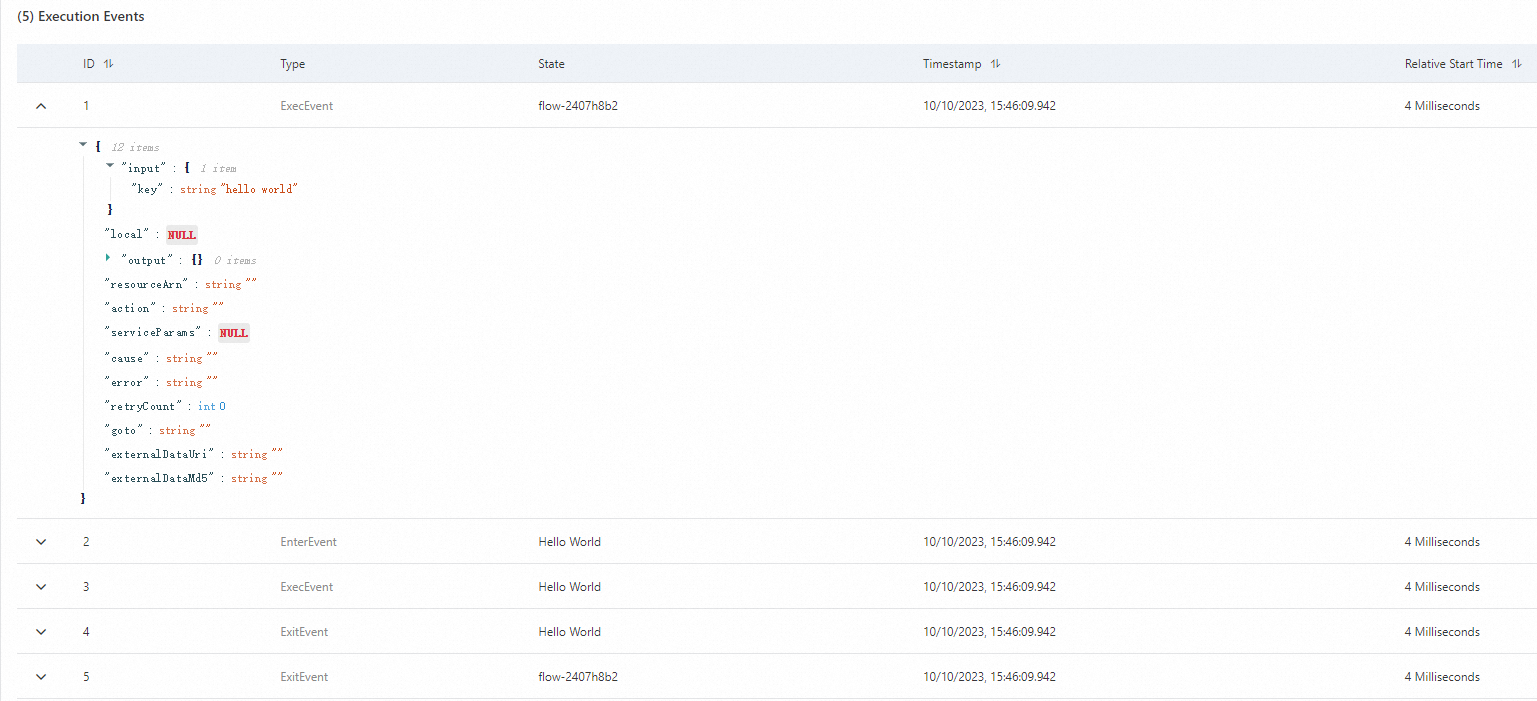Sort by Relative Start Time
The height and width of the screenshot is (701, 1537).
click(1519, 63)
